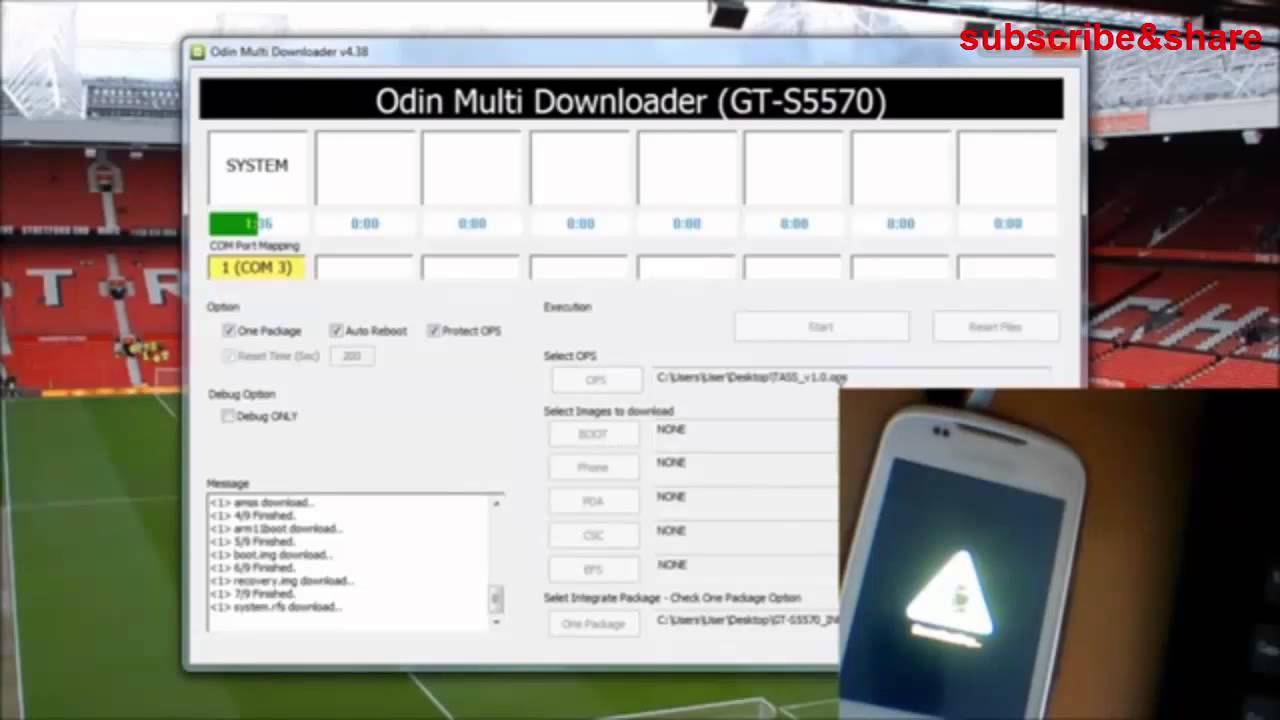Click the EFS image select button
Image resolution: width=1280 pixels, height=720 pixels.
pos(593,569)
